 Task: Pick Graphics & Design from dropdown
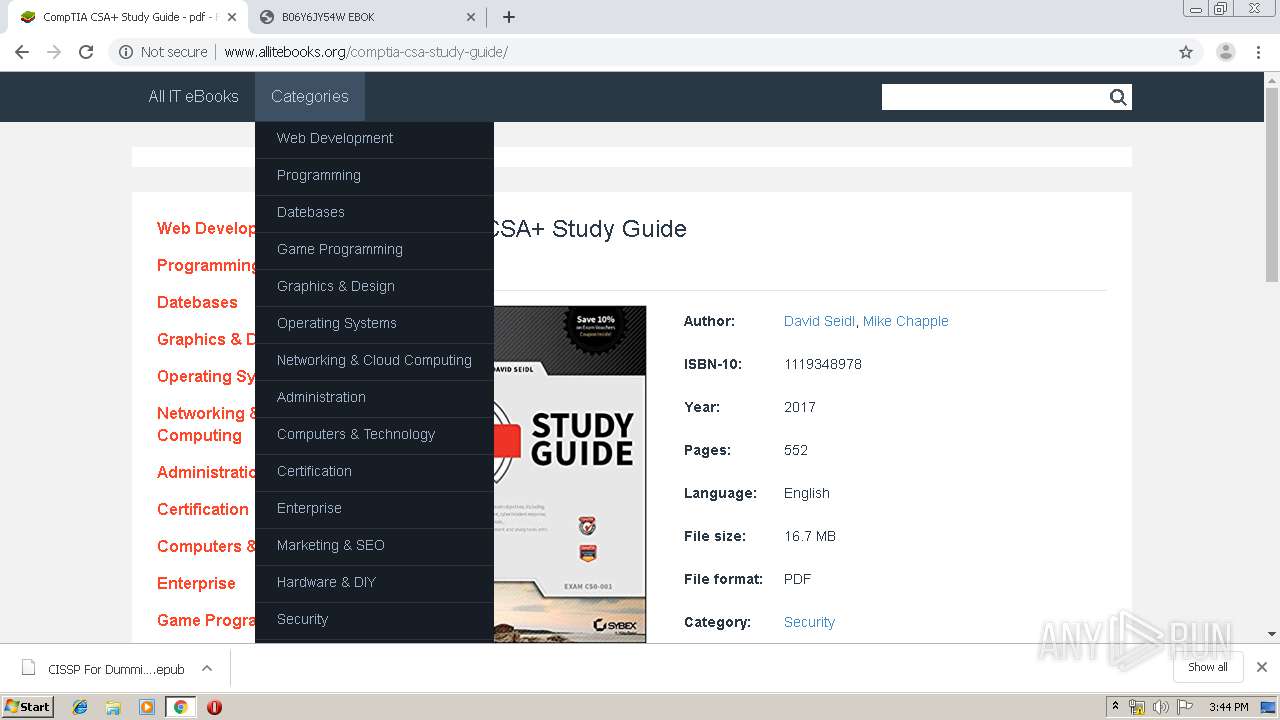(x=374, y=286)
